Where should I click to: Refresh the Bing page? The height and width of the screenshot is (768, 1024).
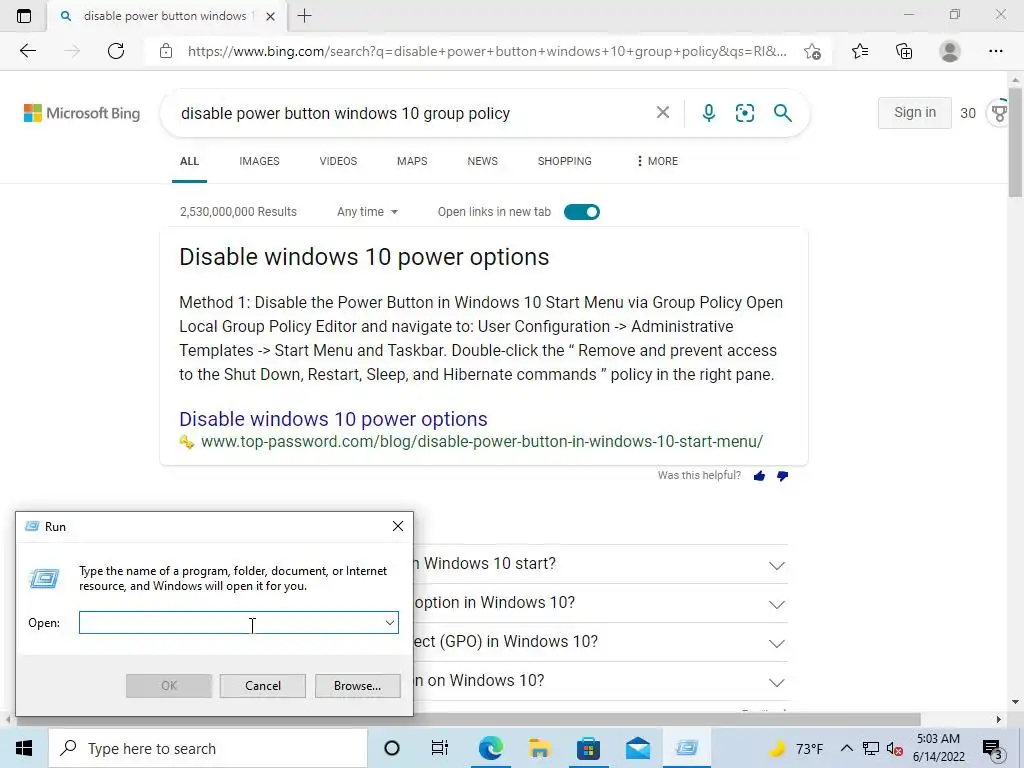[116, 51]
